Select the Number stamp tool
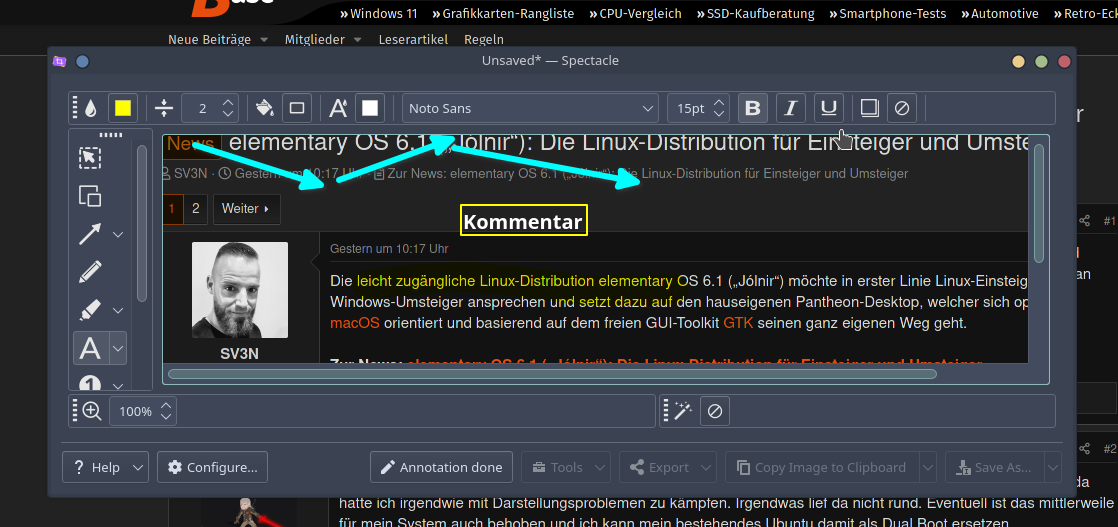The image size is (1118, 527). [x=90, y=385]
